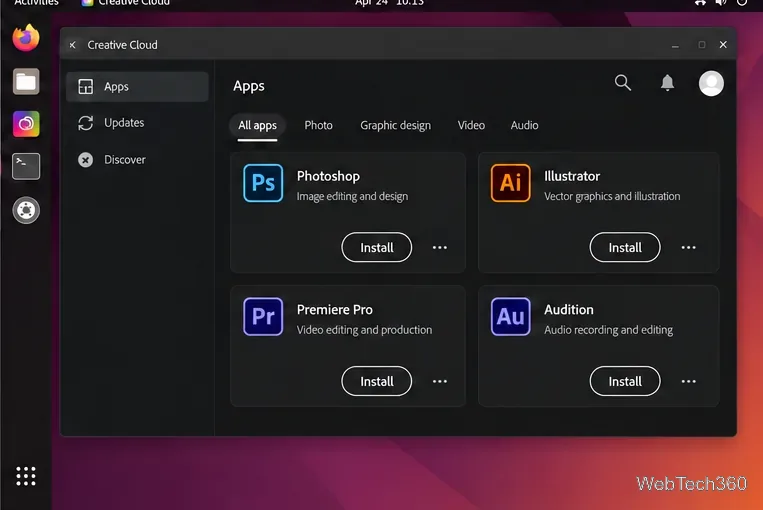763x510 pixels.
Task: Open the Premiere Pro Pr icon
Action: pyautogui.click(x=263, y=316)
